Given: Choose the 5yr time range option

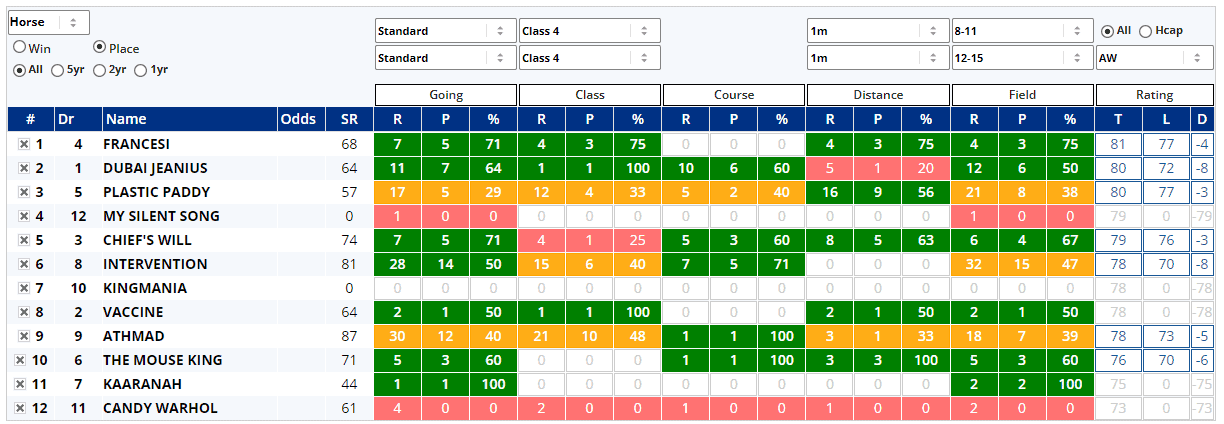Looking at the screenshot, I should 58,70.
